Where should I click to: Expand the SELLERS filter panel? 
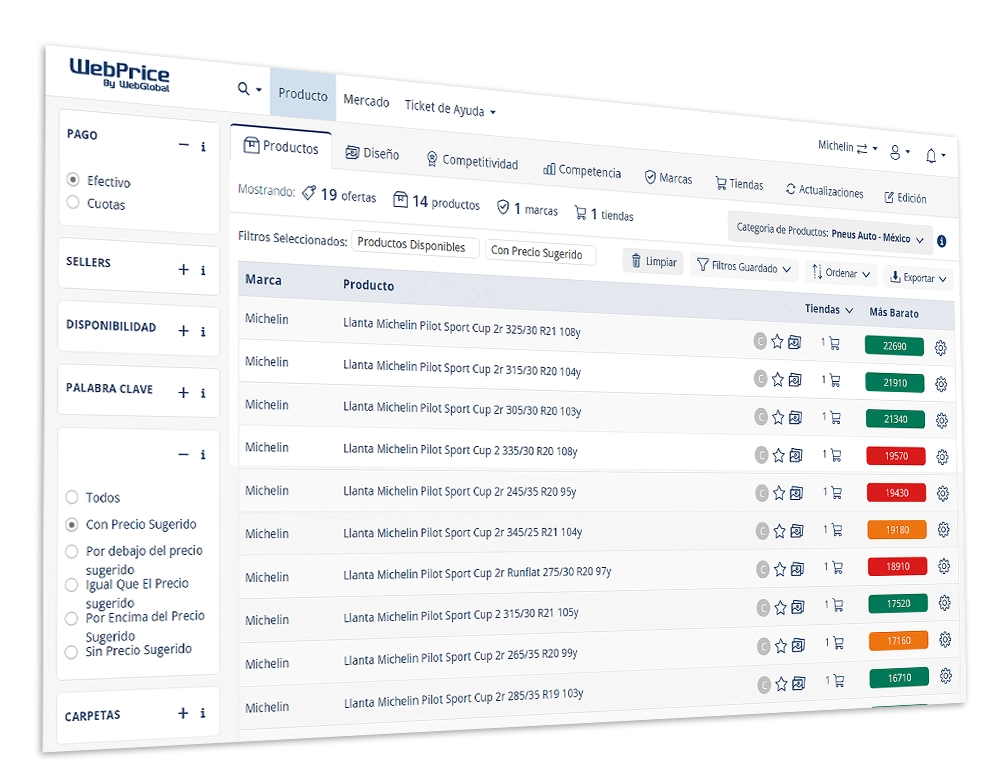coord(184,269)
